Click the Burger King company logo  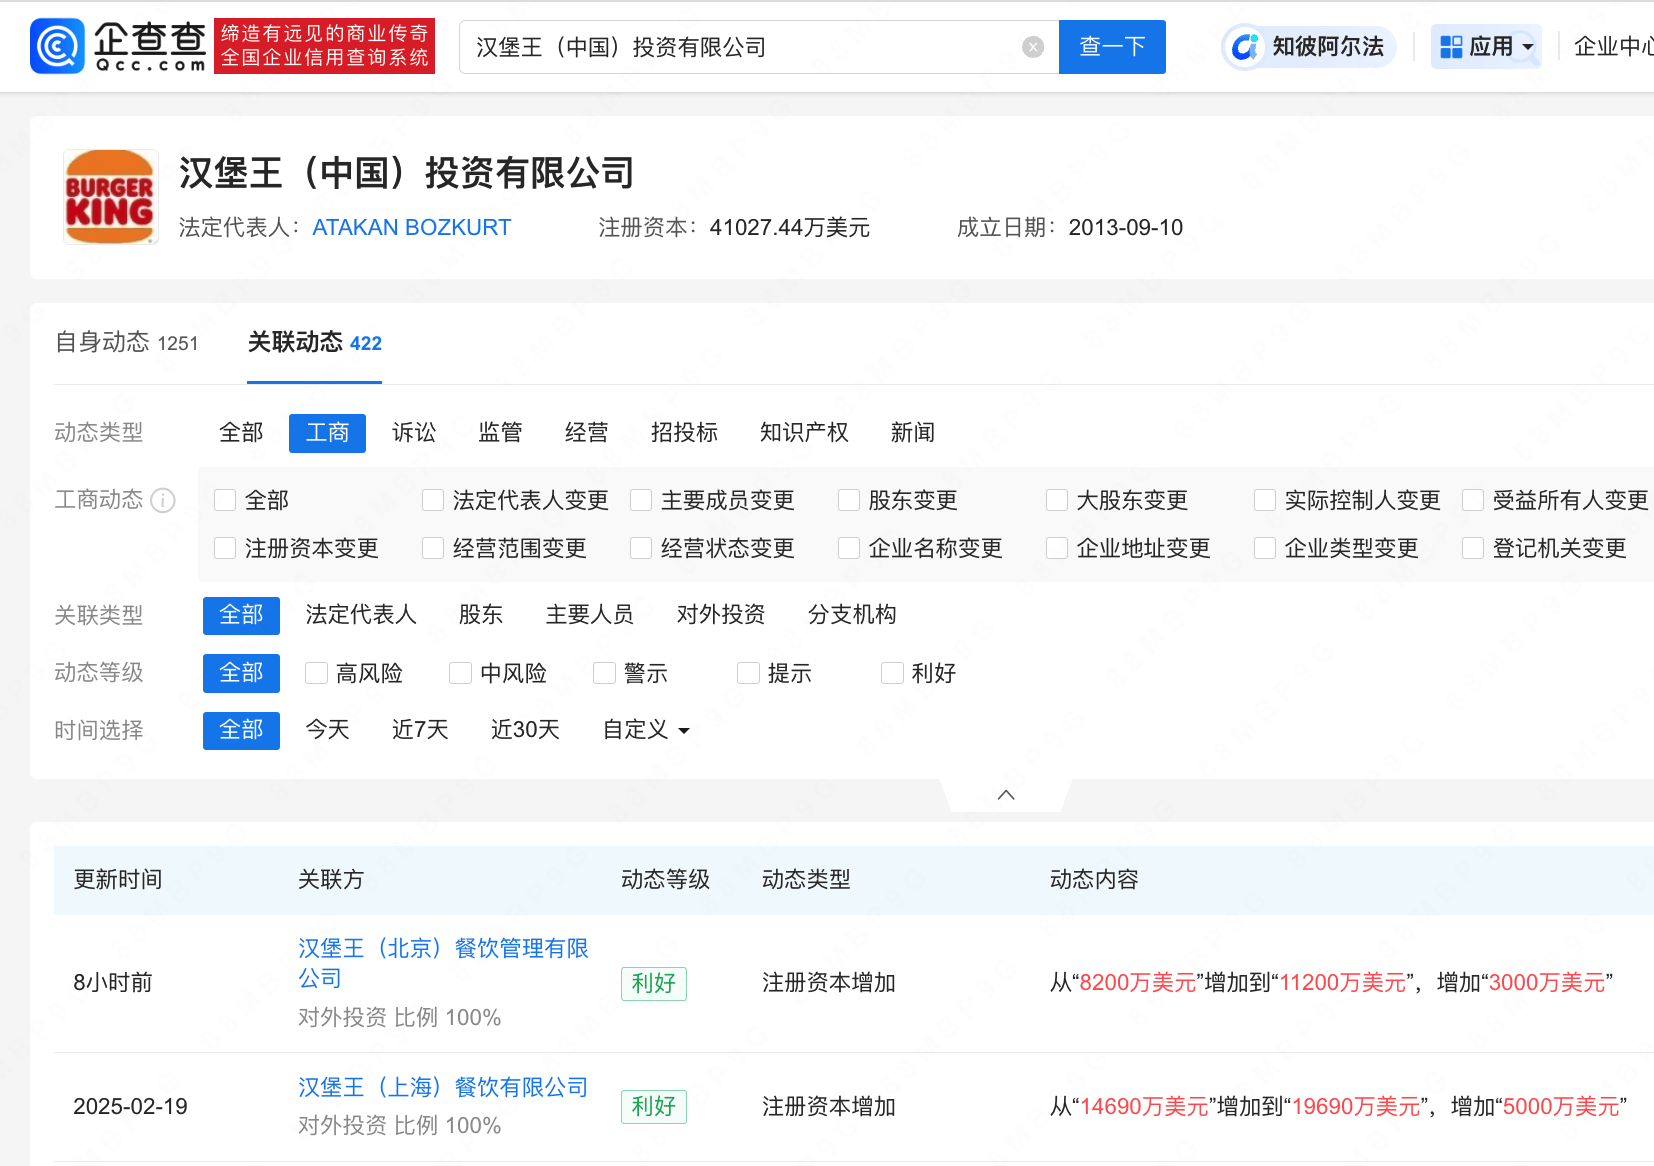(110, 197)
